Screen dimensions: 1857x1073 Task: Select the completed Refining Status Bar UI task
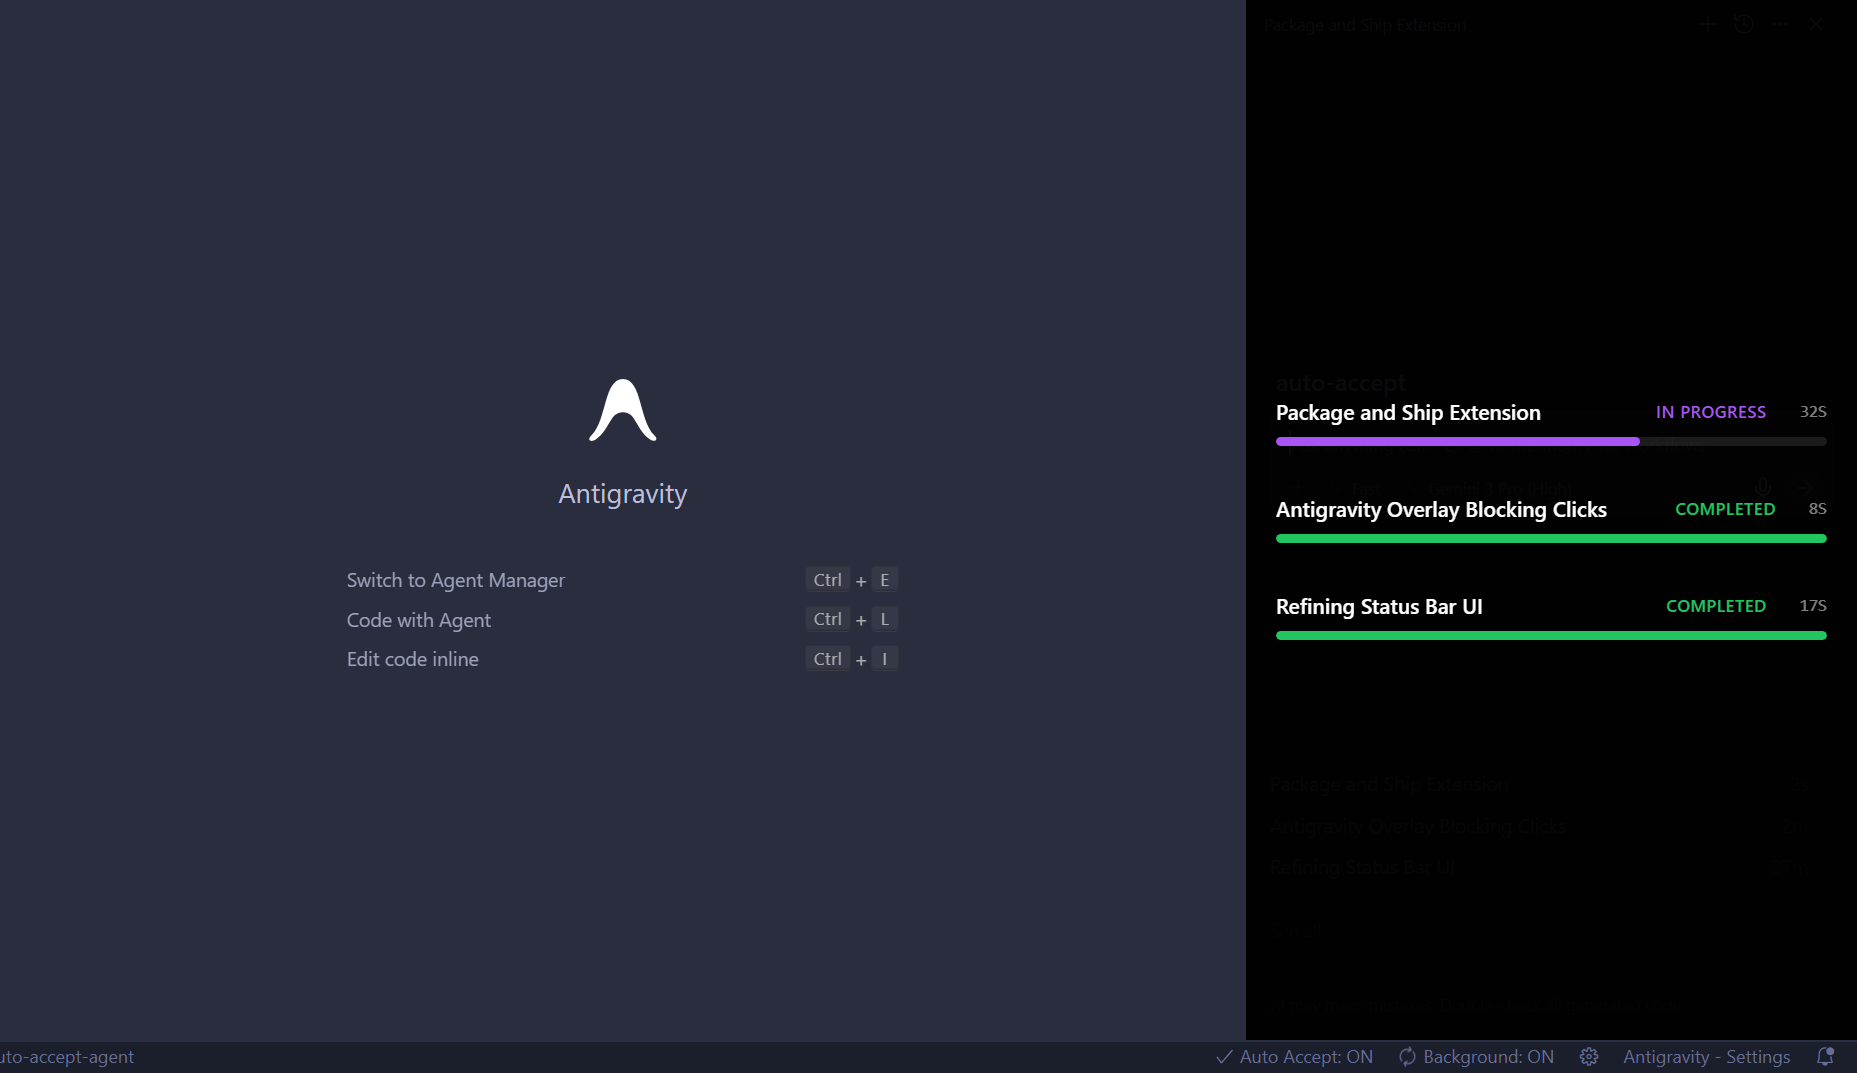click(1379, 606)
